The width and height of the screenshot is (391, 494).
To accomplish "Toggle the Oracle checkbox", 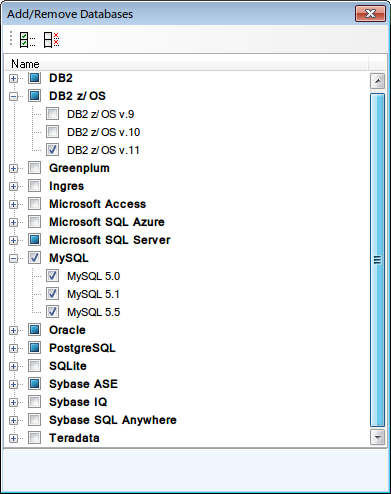I will [x=34, y=330].
